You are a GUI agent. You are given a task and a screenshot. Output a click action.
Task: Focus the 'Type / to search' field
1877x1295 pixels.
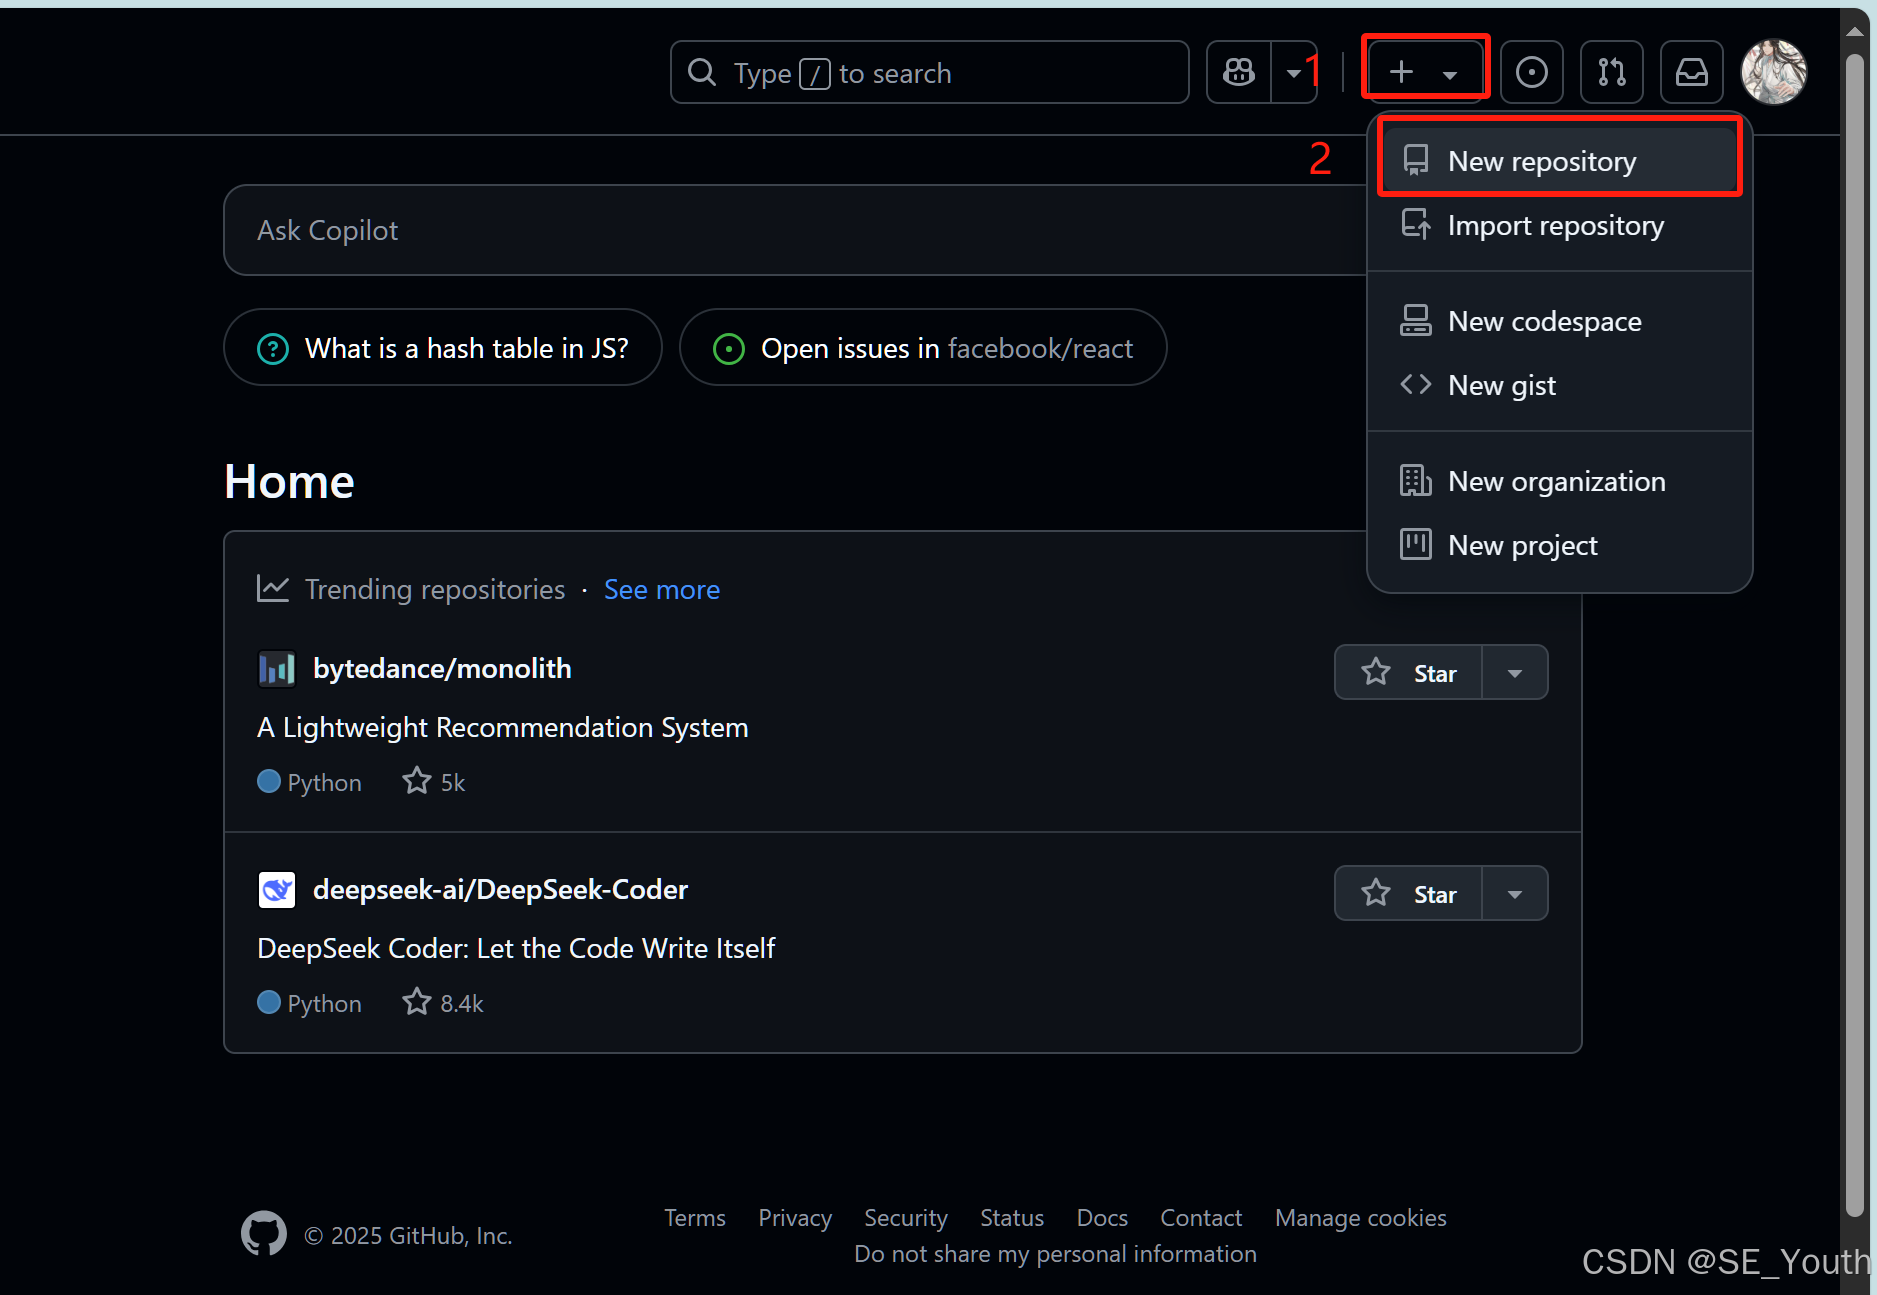pos(929,72)
